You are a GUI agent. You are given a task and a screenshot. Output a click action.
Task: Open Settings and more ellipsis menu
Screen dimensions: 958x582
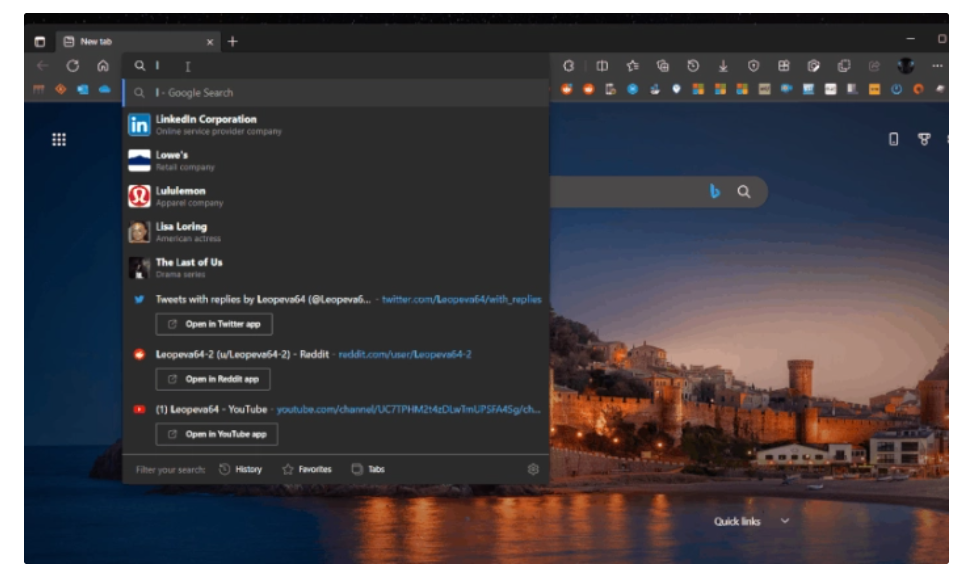937,66
